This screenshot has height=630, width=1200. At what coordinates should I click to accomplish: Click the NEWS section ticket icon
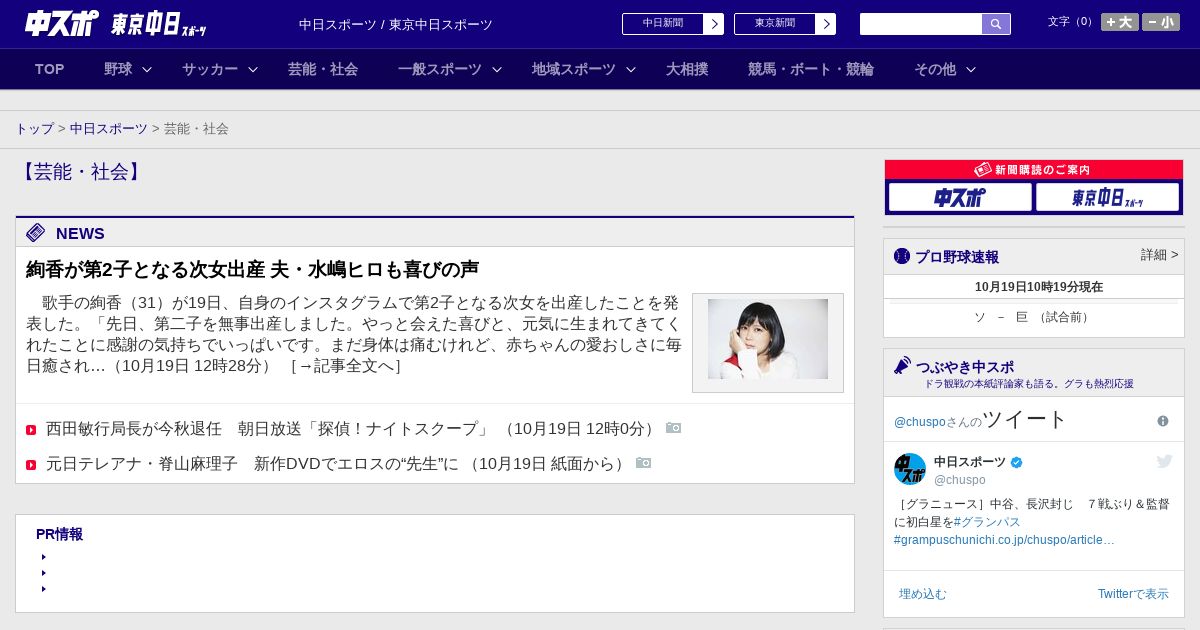point(36,233)
